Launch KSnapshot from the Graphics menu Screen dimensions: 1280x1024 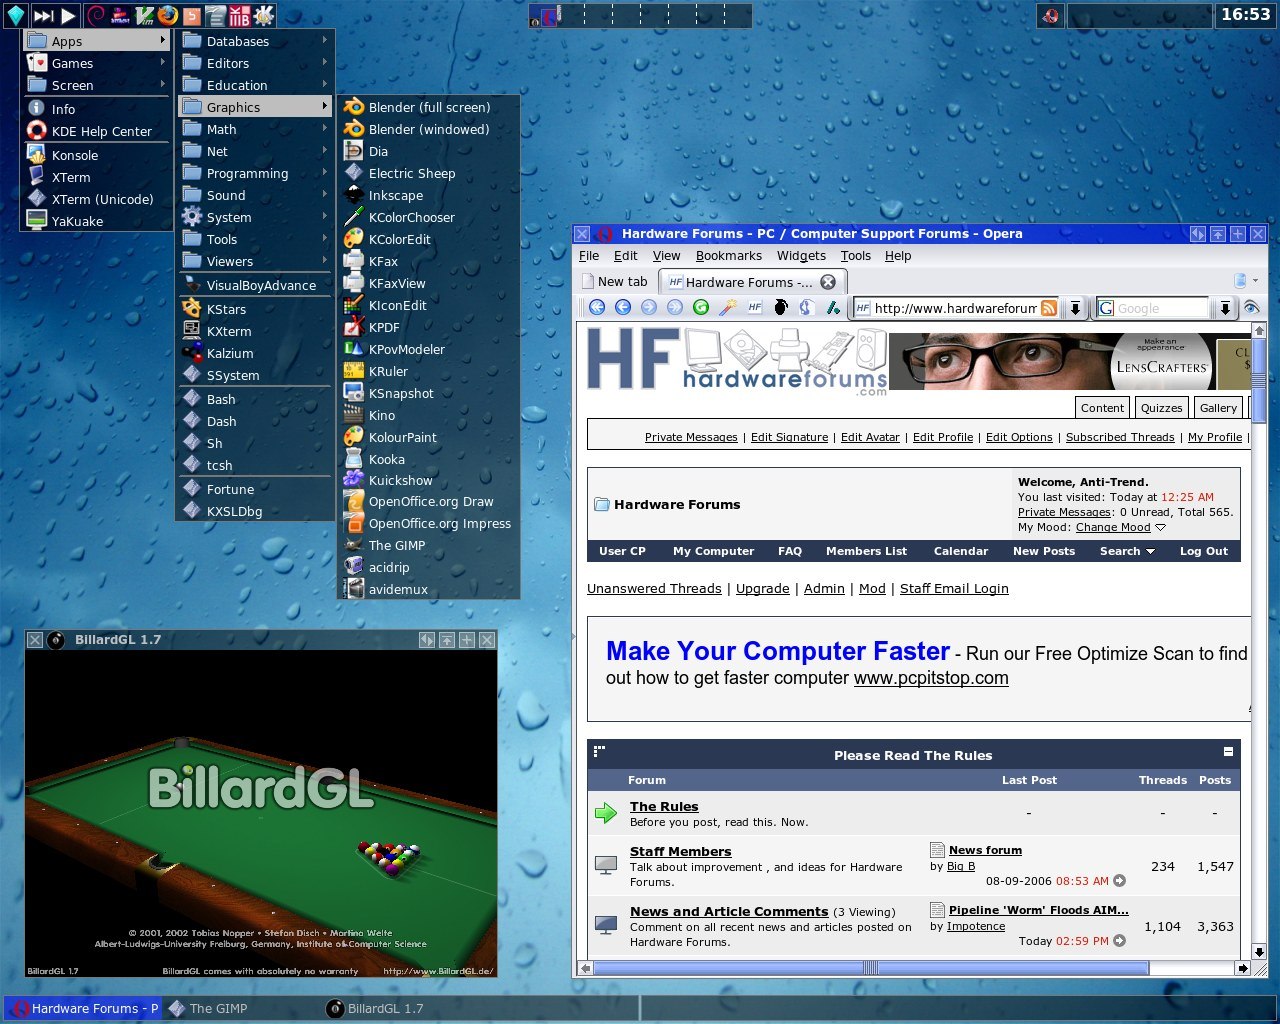tap(428, 393)
